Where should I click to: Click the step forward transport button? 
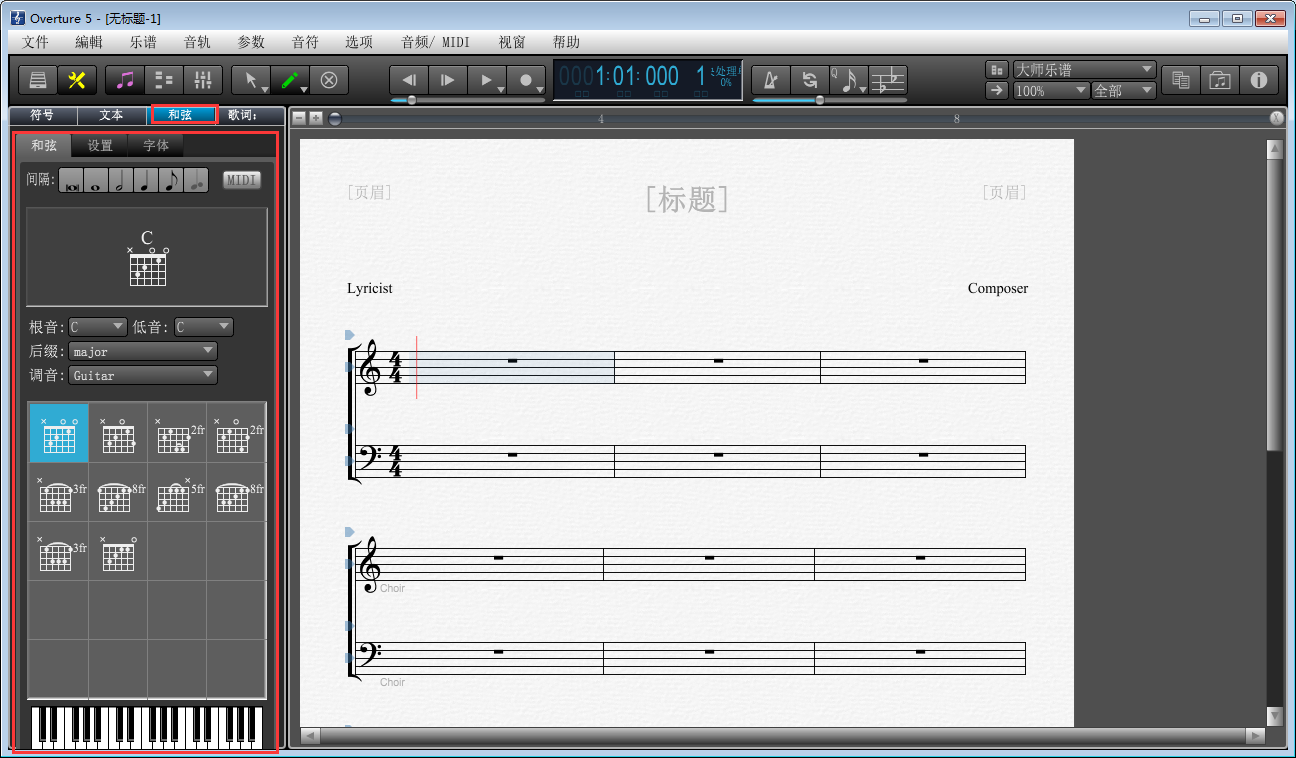coord(448,80)
